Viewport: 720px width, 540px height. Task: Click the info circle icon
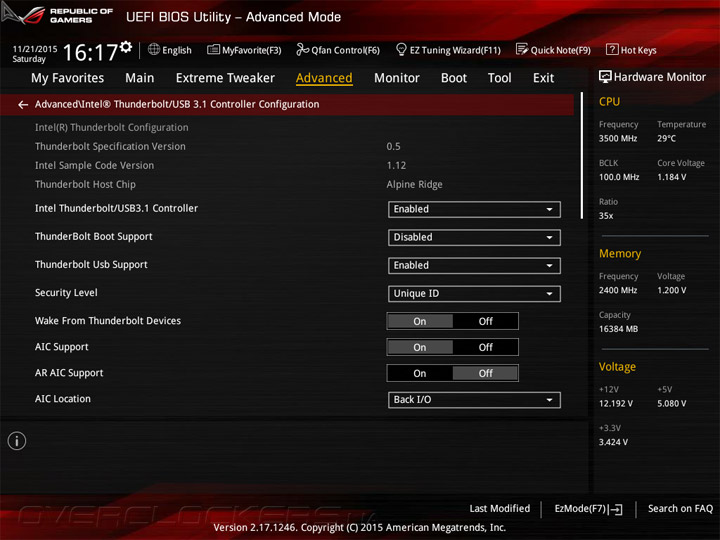17,441
